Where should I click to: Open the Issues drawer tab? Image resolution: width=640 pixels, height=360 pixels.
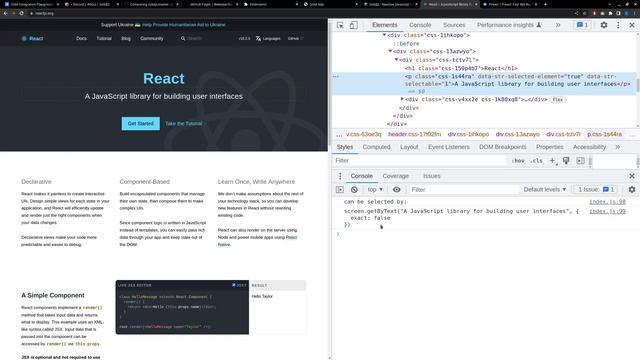tap(431, 176)
